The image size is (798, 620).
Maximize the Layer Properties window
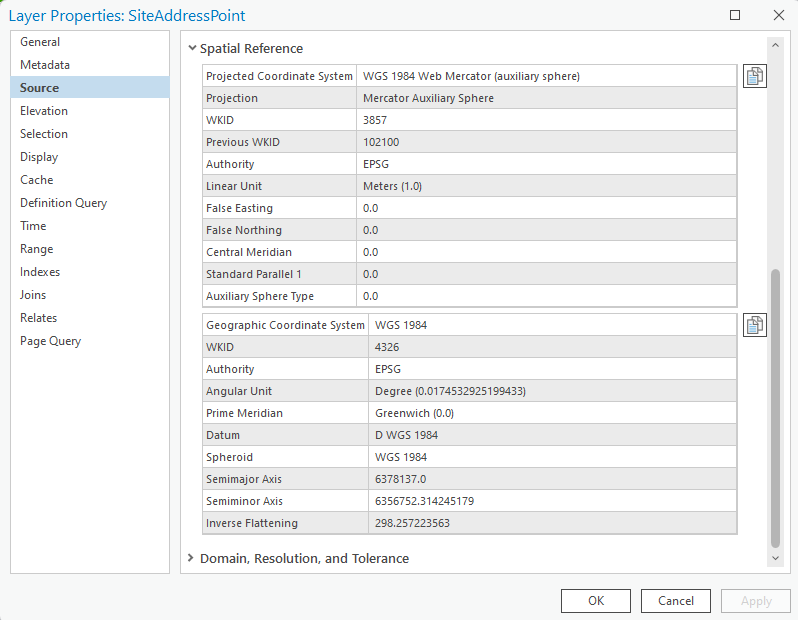coord(735,15)
